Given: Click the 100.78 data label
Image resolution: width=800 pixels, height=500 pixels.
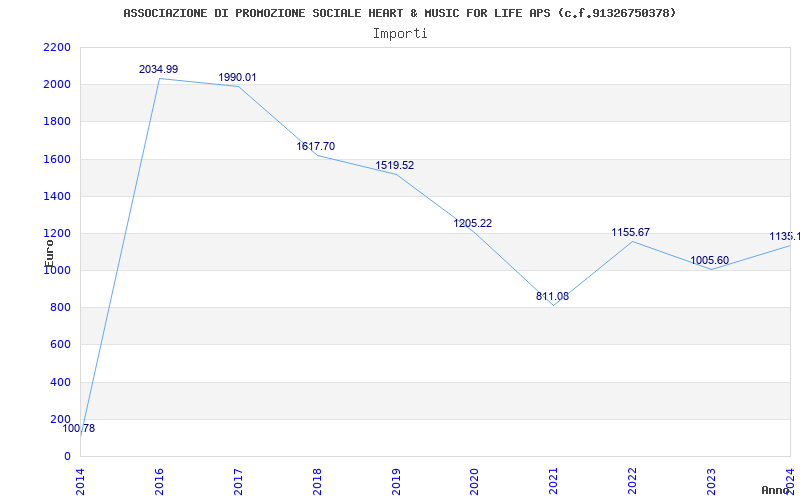Looking at the screenshot, I should 79,429.
